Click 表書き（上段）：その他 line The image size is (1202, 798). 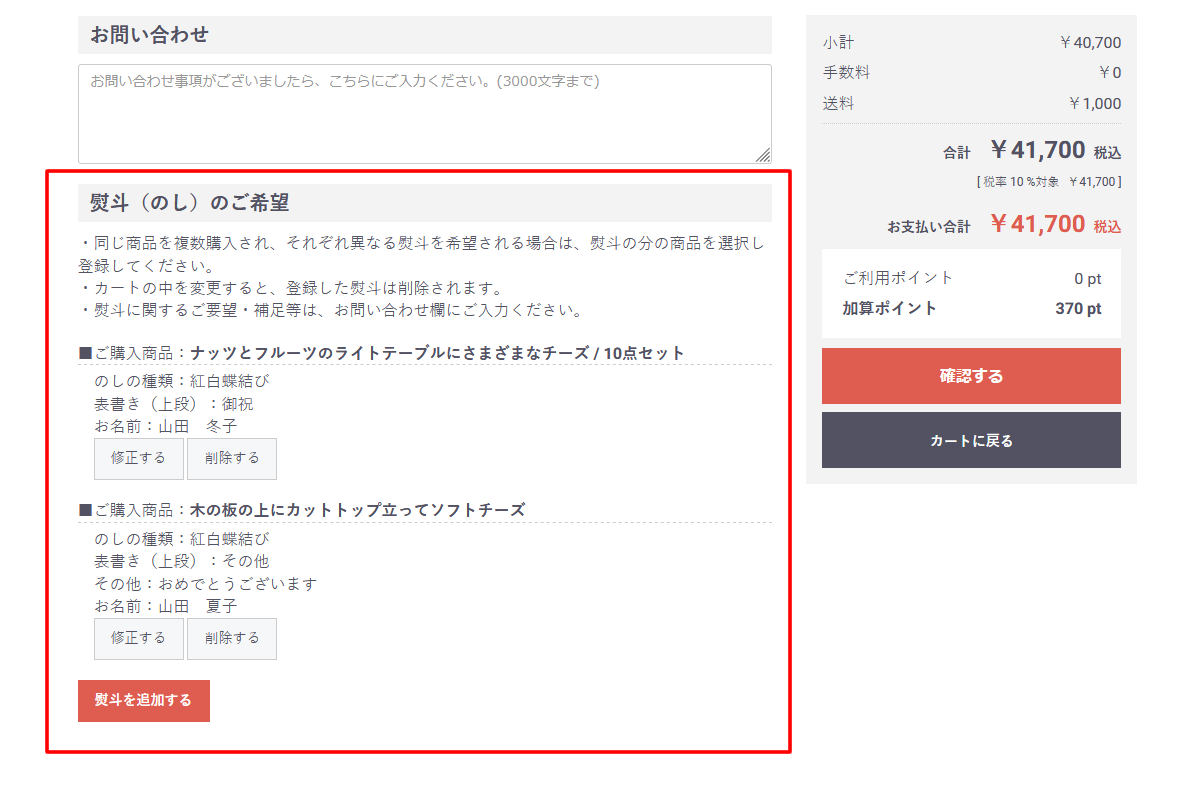pyautogui.click(x=182, y=561)
